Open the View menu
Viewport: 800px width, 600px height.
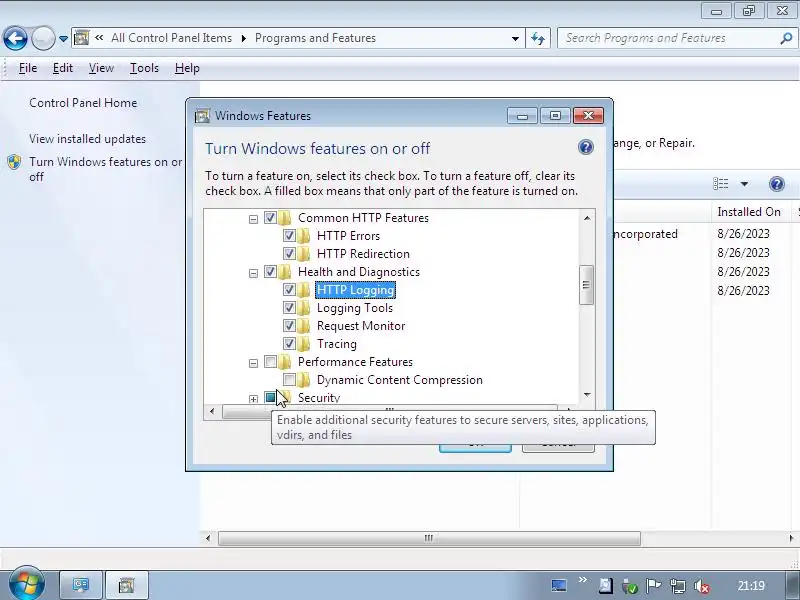tap(101, 68)
